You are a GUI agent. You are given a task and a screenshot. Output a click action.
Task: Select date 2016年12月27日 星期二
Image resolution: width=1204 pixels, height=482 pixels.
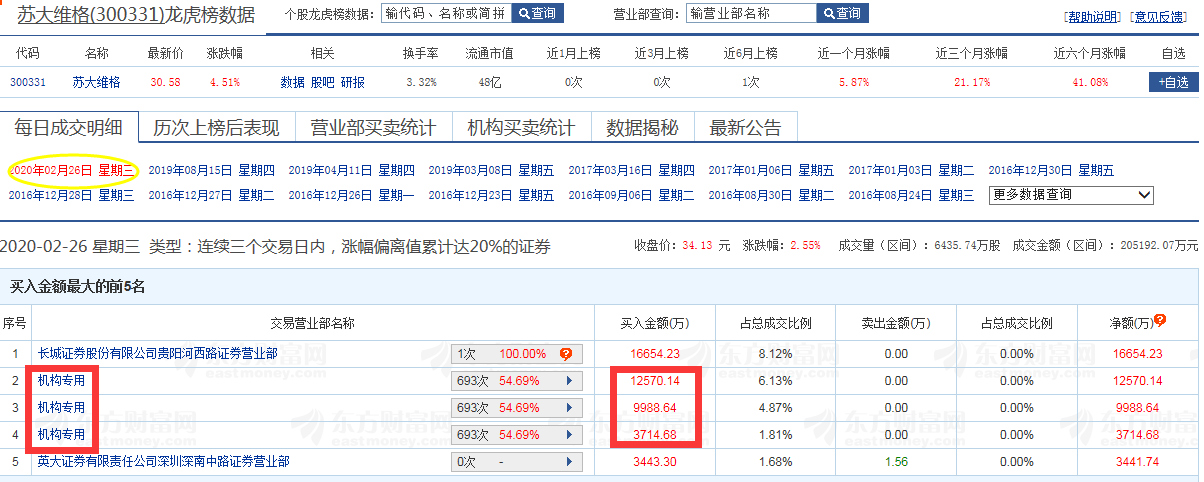click(x=211, y=195)
